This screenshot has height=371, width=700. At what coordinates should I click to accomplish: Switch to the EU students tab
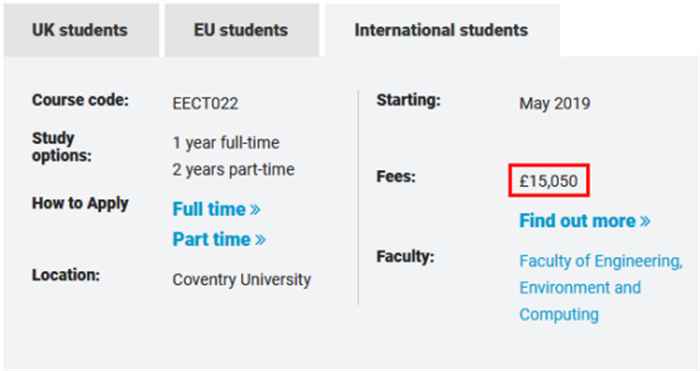point(242,30)
